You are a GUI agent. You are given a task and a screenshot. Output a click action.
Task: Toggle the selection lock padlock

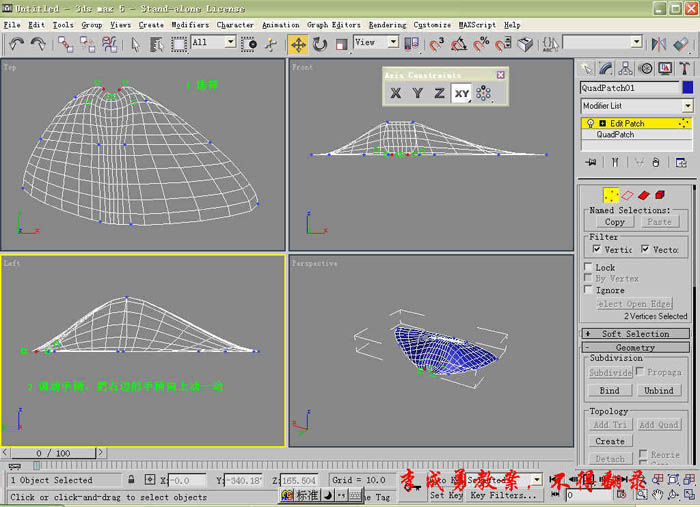(x=131, y=479)
